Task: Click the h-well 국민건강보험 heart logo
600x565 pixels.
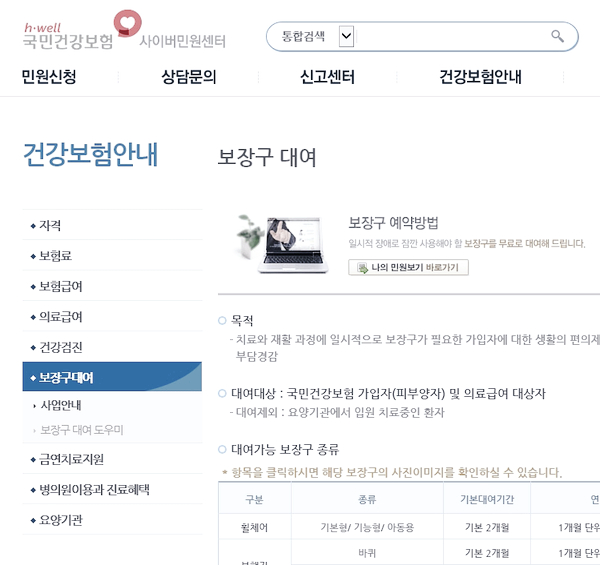Action: (x=82, y=30)
